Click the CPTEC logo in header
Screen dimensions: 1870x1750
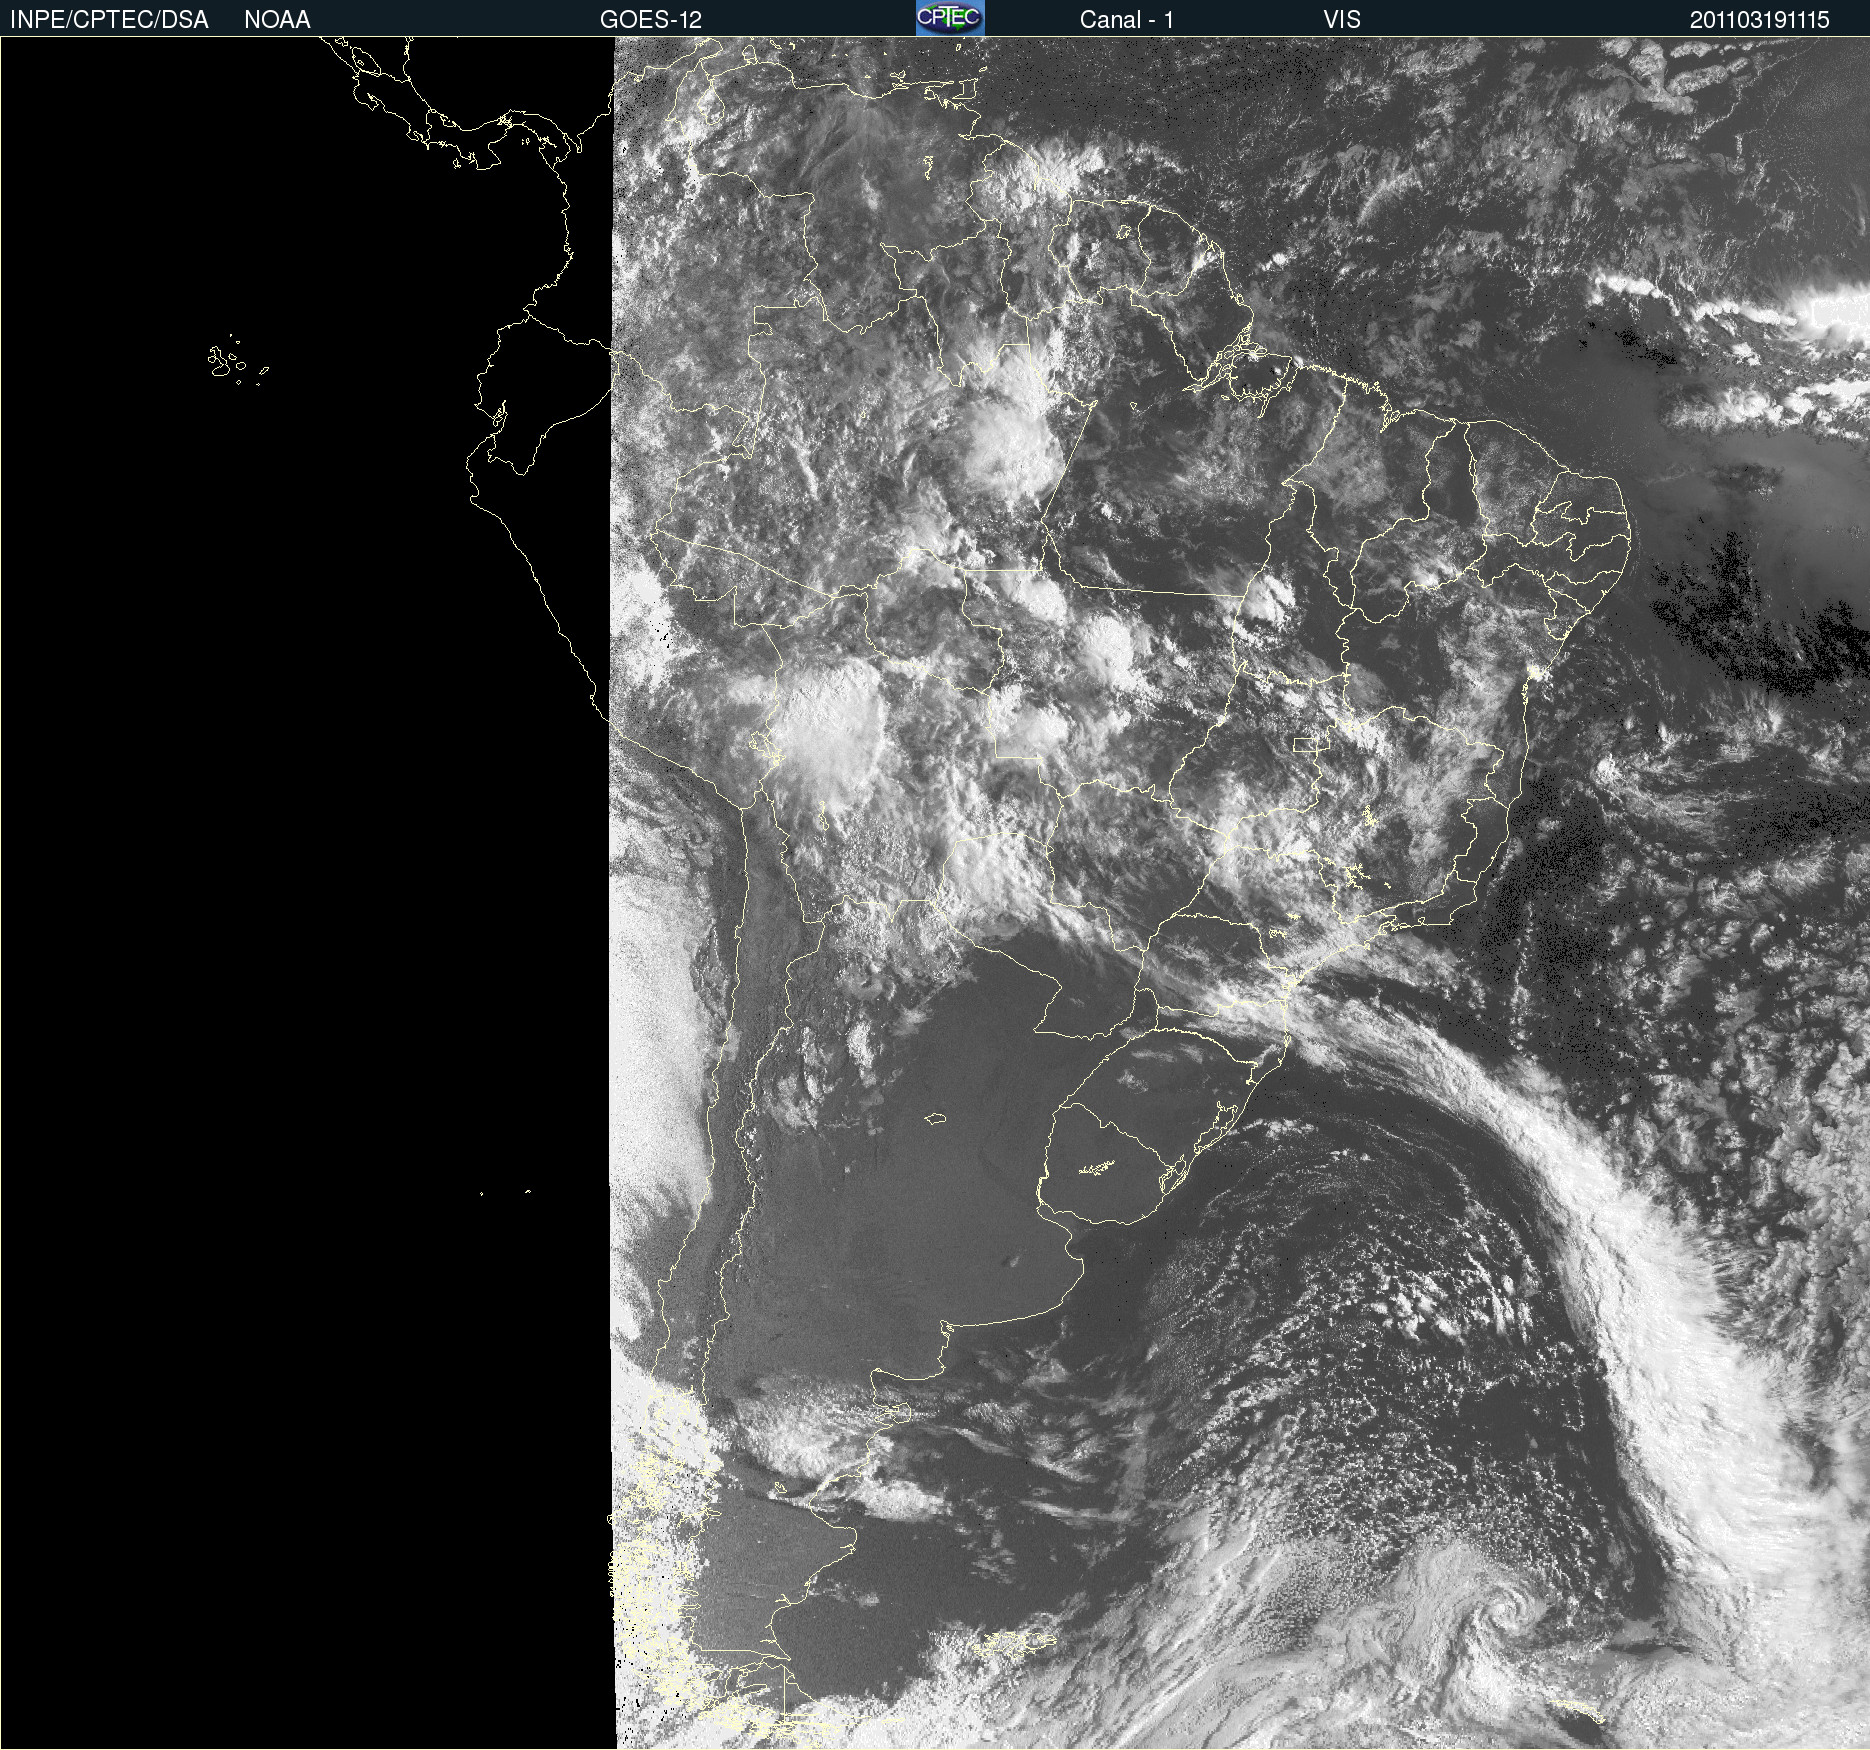coord(950,18)
